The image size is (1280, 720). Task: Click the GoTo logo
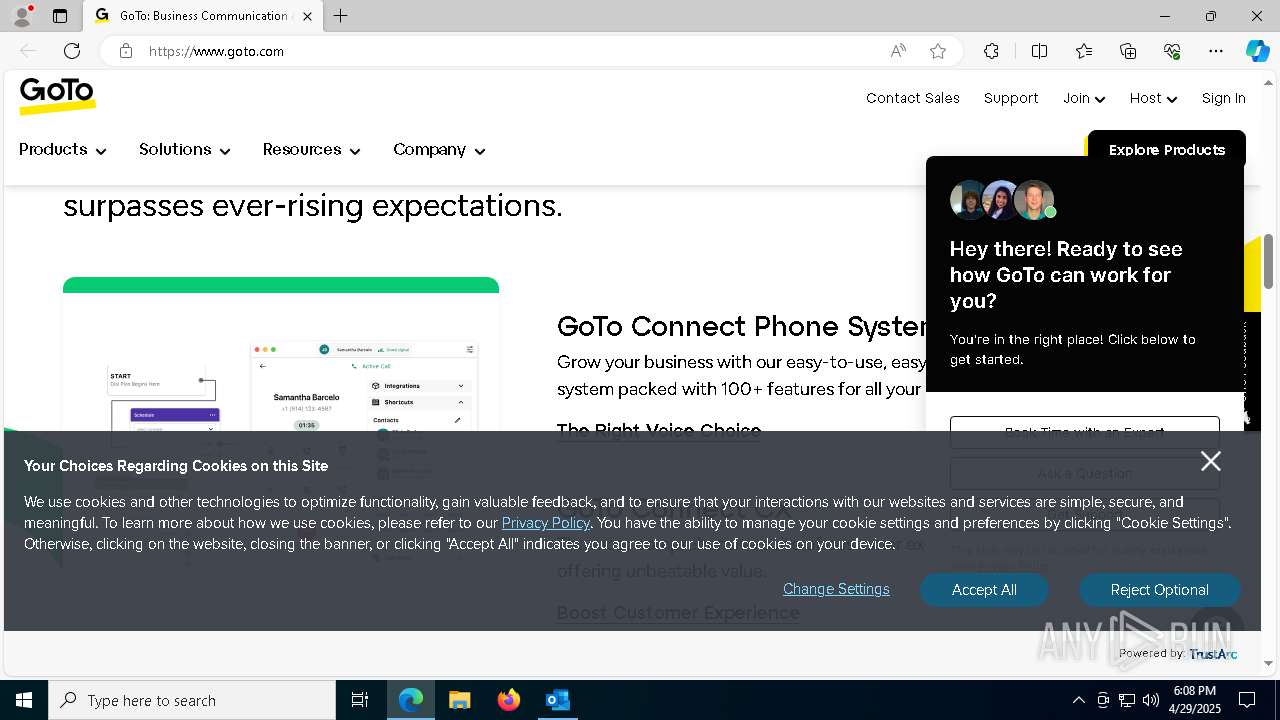[57, 96]
